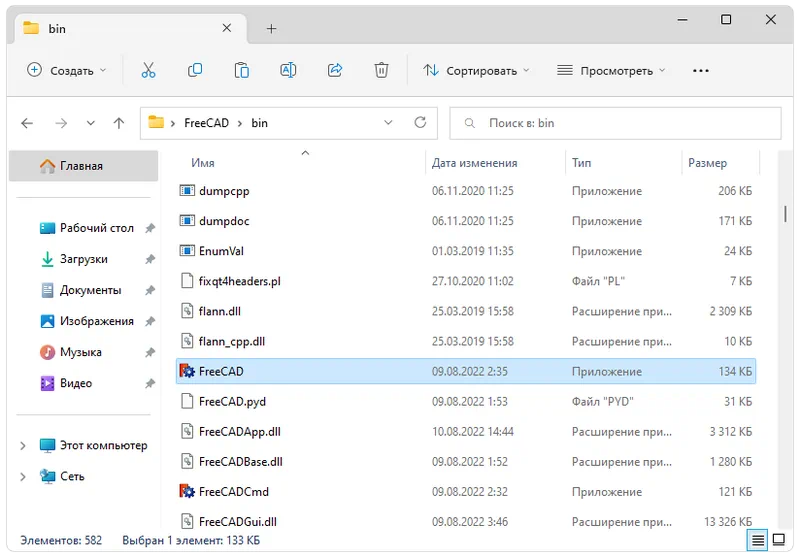Select the FreeCADGui.dll file
This screenshot has height=557, width=800.
point(465,521)
